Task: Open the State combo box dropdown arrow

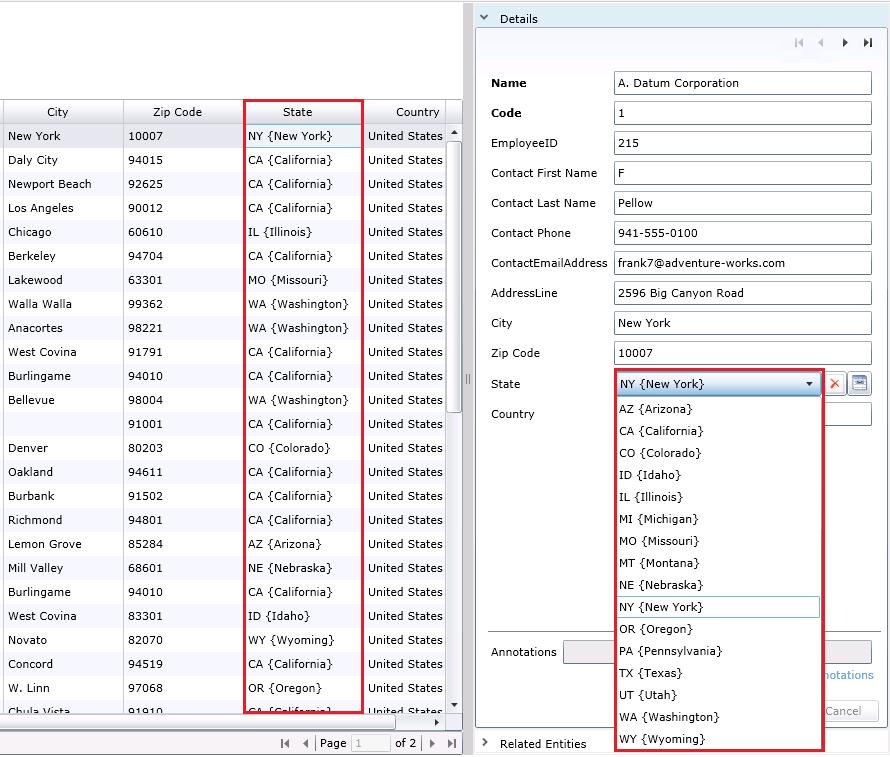Action: coord(809,383)
